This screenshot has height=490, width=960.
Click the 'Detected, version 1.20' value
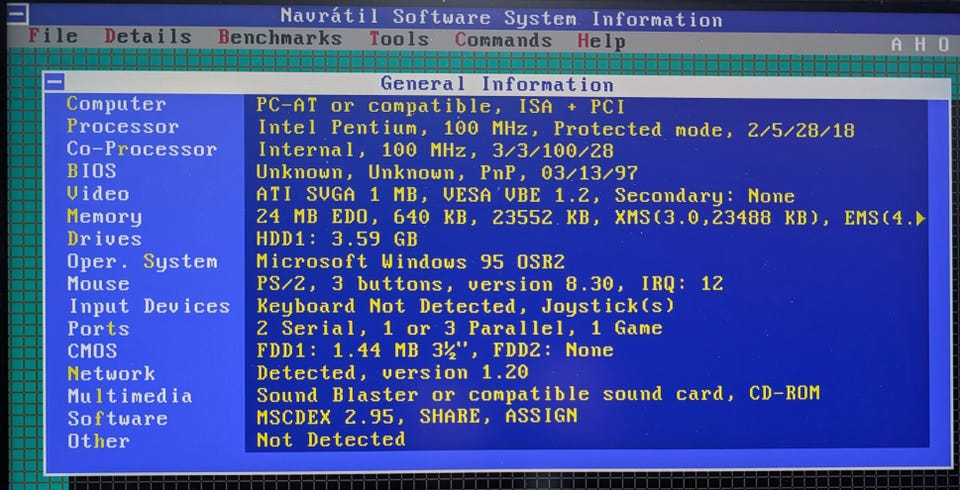coord(392,372)
